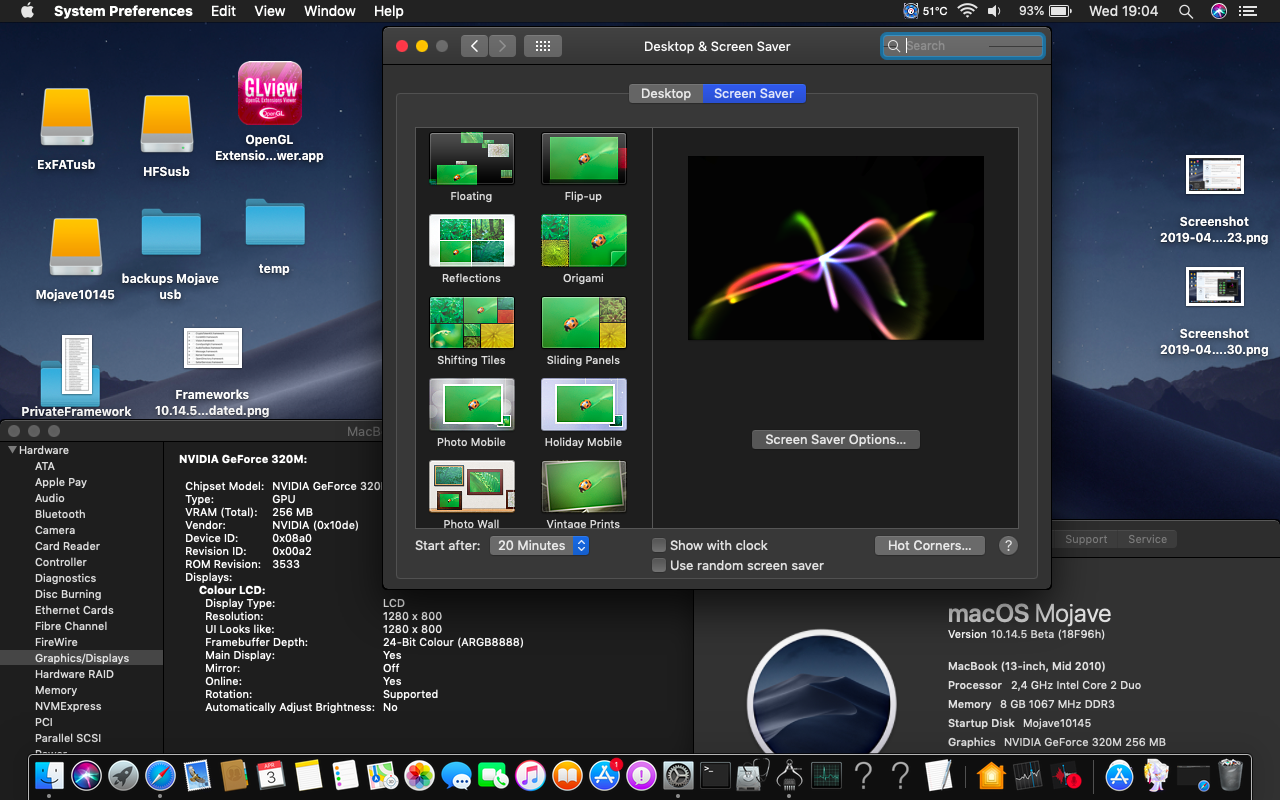The width and height of the screenshot is (1280, 800).
Task: Open Terminal icon in the Dock
Action: [x=715, y=775]
